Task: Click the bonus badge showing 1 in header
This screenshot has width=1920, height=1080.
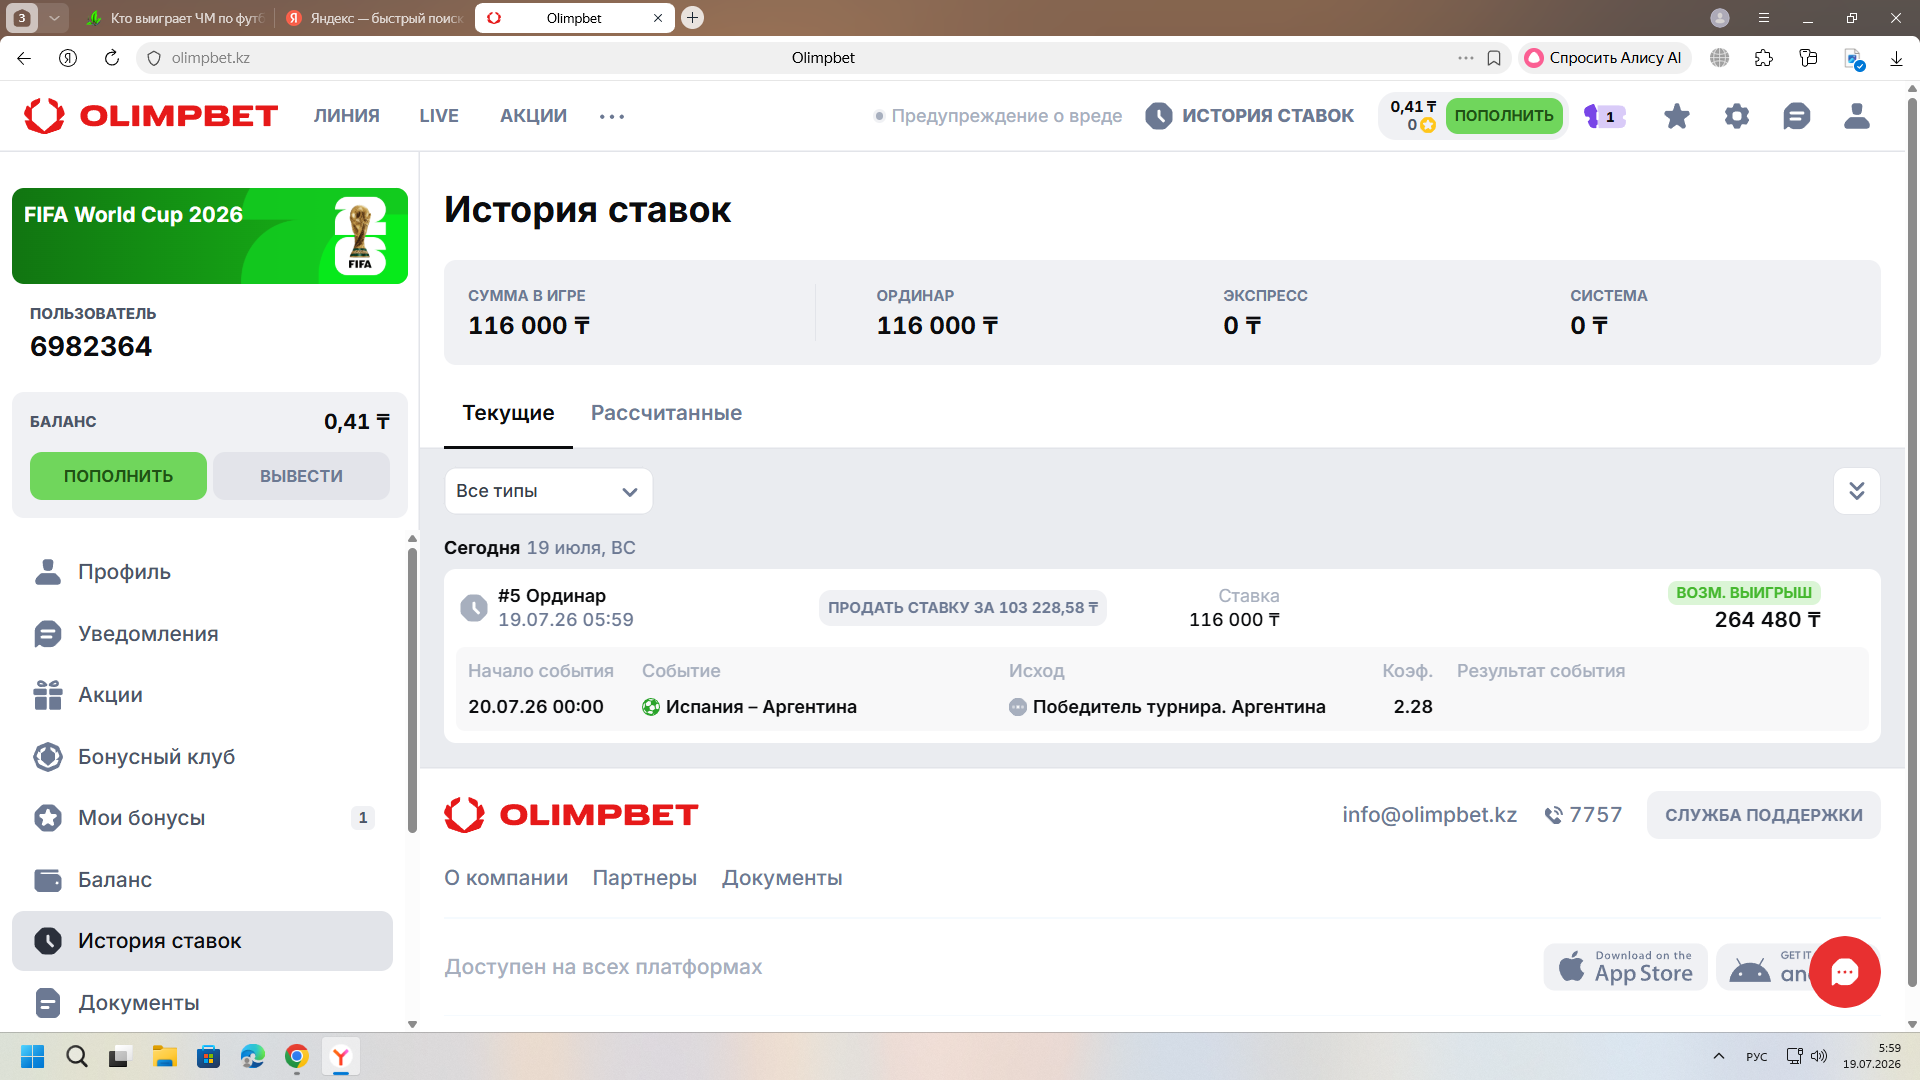Action: [1605, 116]
